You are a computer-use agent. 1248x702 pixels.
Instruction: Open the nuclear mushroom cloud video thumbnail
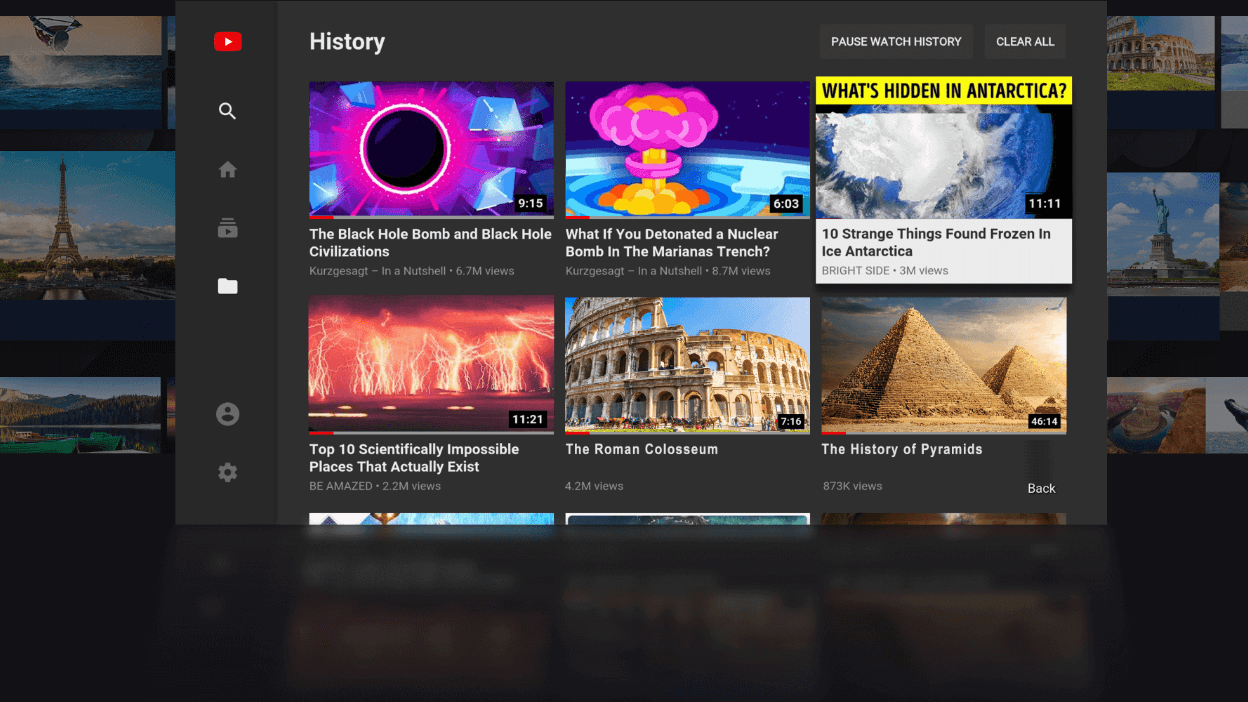pos(687,149)
